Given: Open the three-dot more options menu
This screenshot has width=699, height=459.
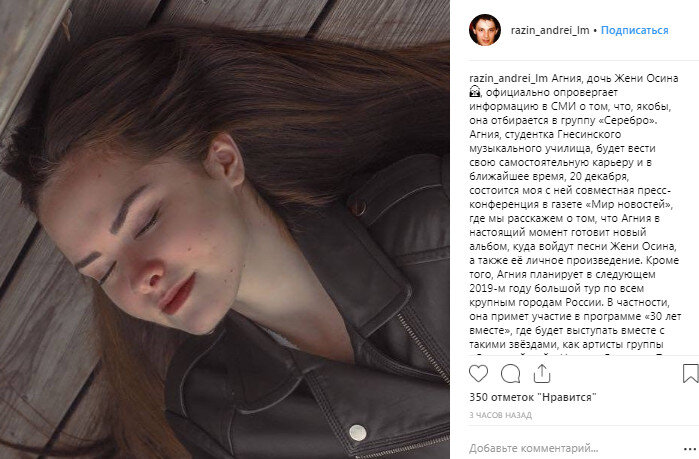Looking at the screenshot, I should [690, 449].
